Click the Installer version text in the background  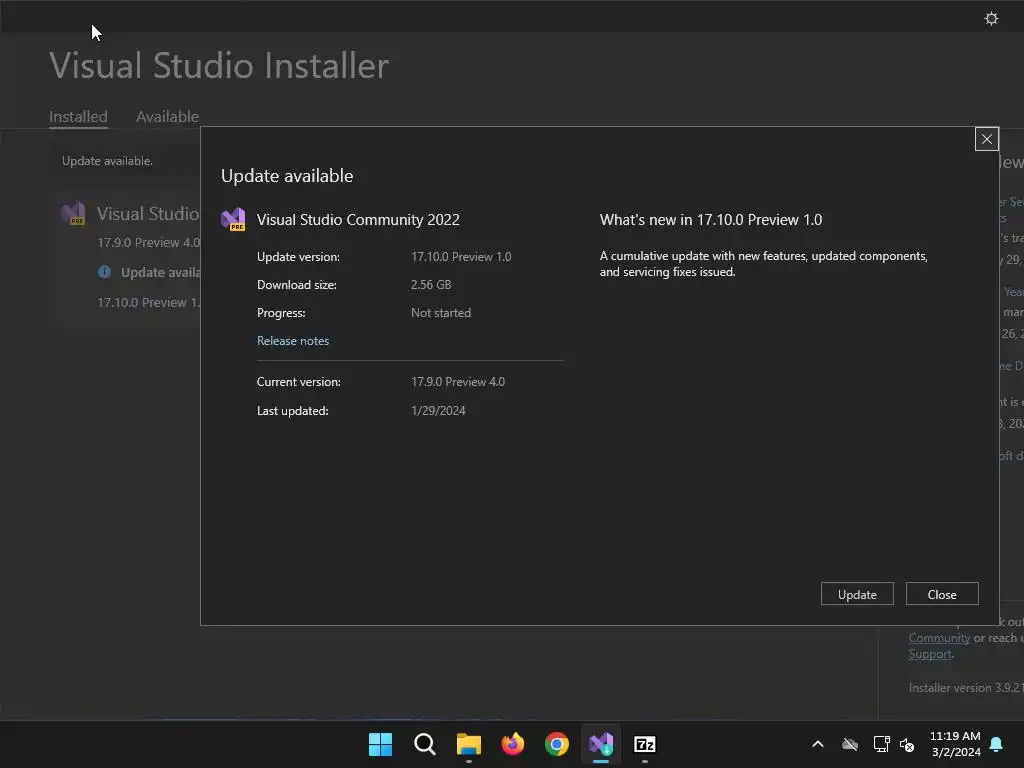click(x=966, y=688)
